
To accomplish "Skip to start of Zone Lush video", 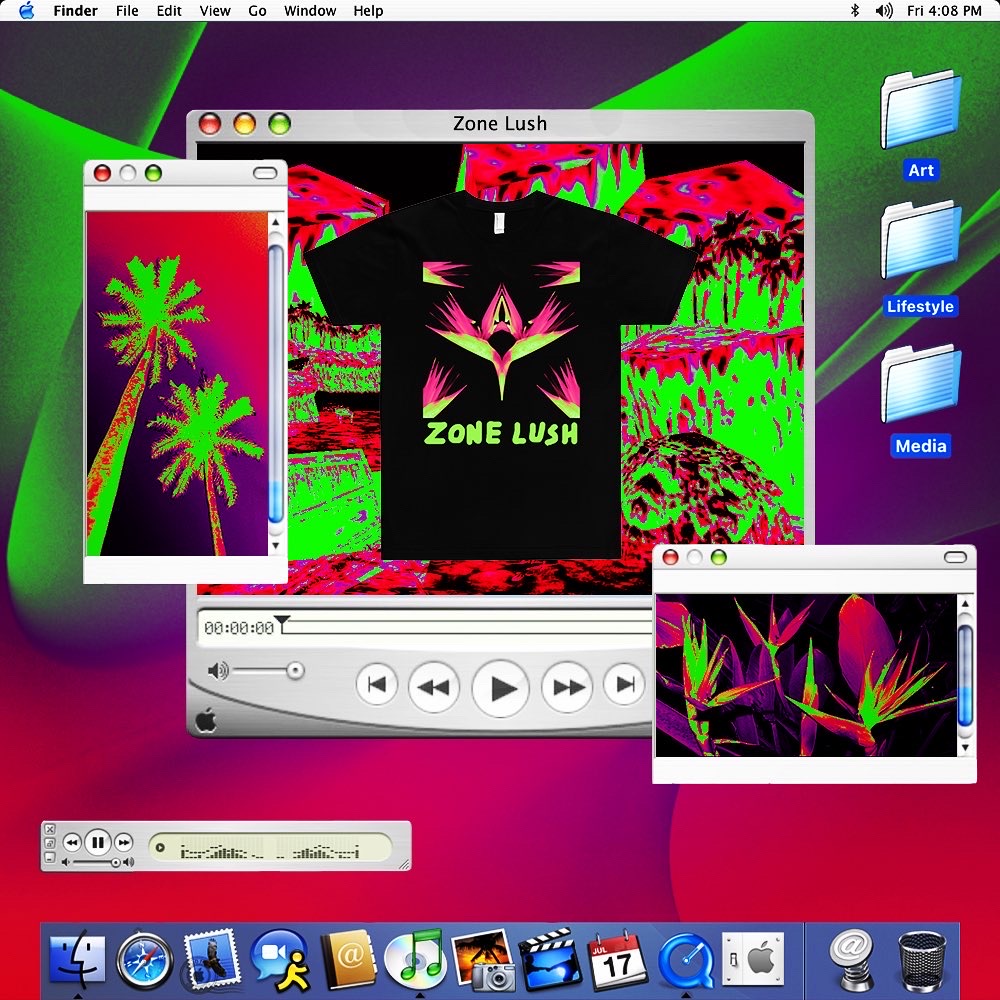I will pyautogui.click(x=377, y=685).
